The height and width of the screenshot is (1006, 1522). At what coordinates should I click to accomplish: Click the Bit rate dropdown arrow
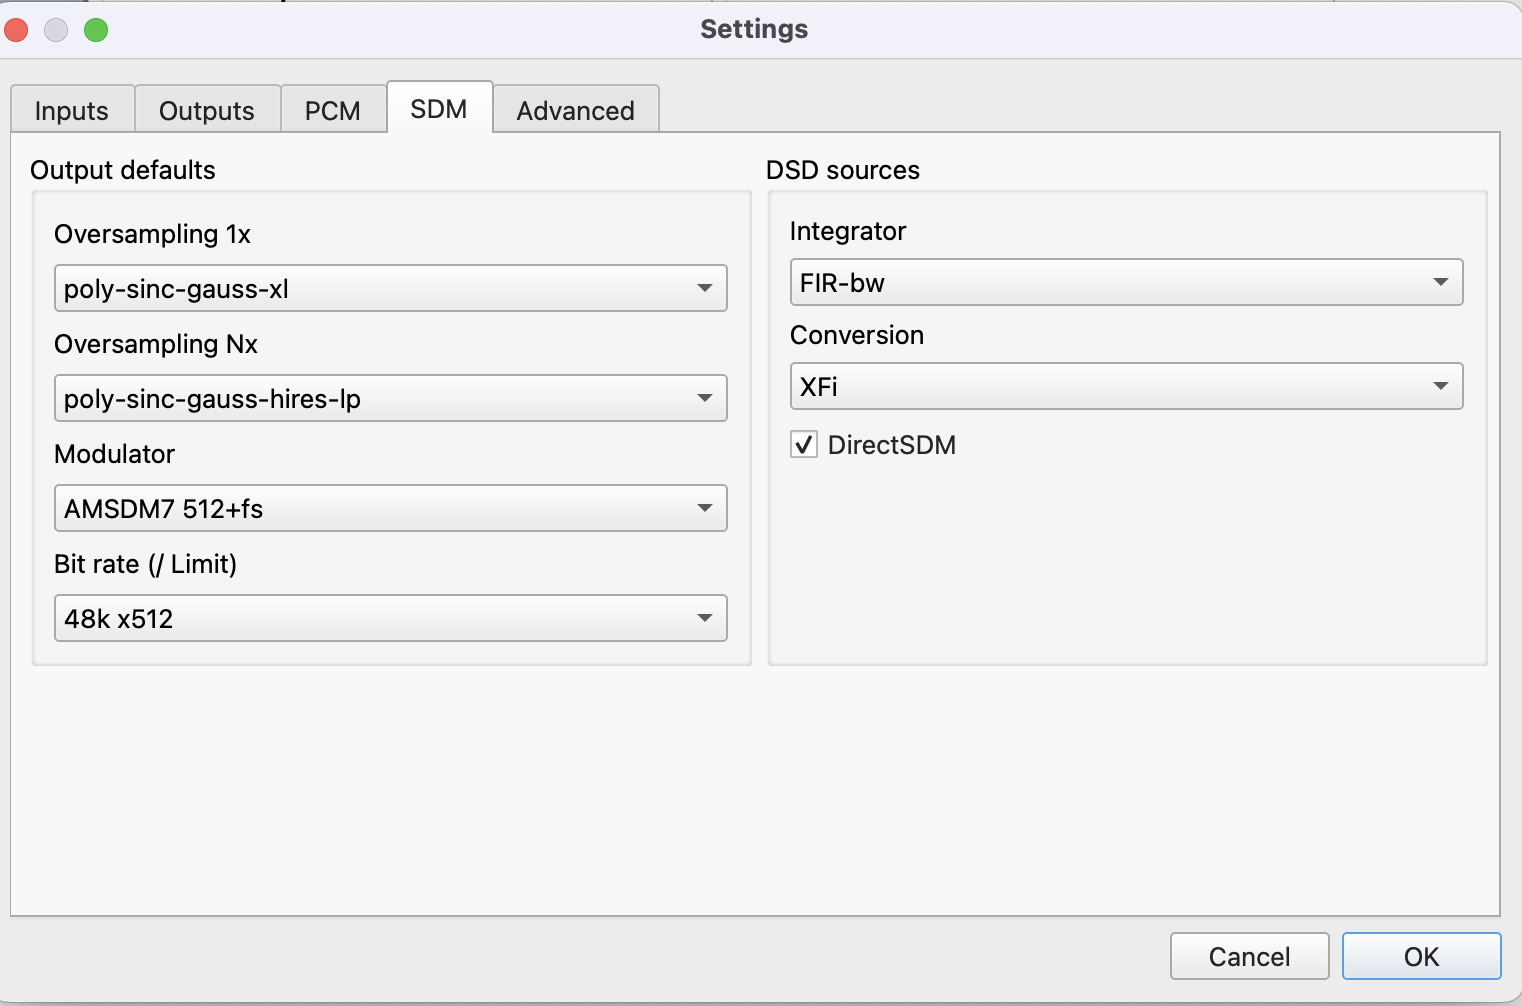(x=704, y=618)
